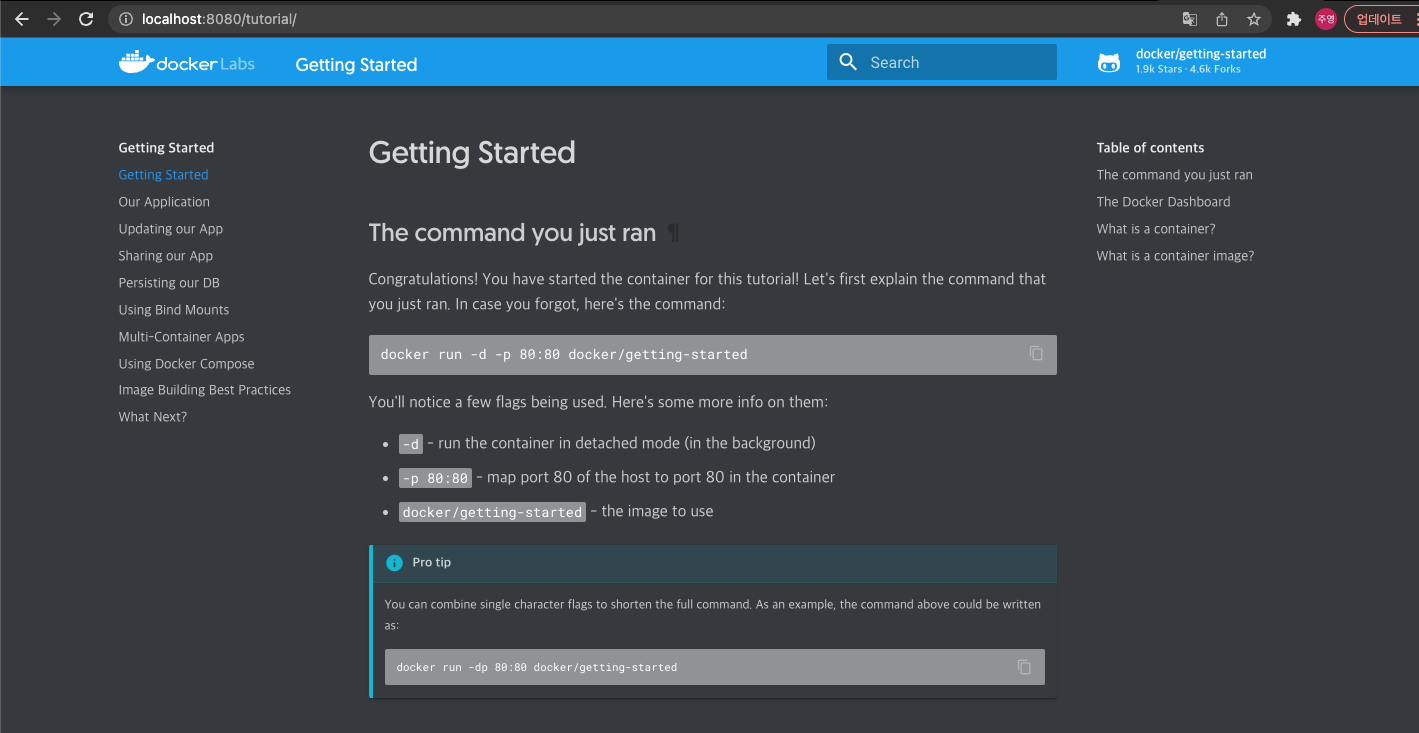
Task: Jump to The Docker Dashboard section
Action: (1163, 202)
